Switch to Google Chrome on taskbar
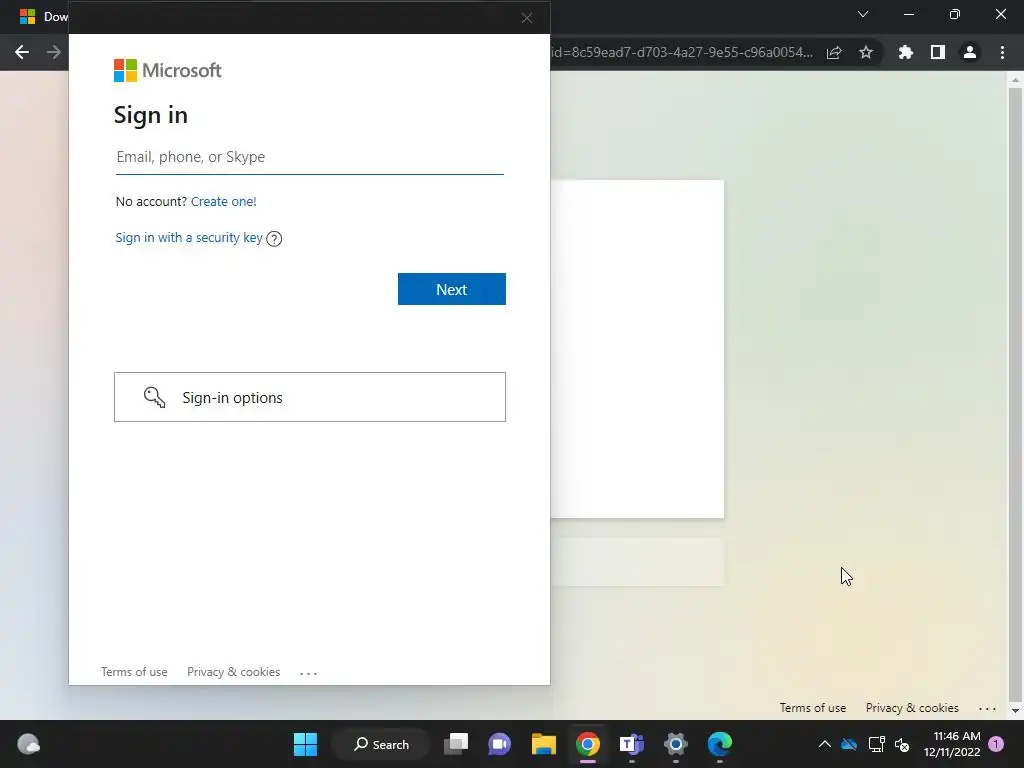 tap(588, 744)
